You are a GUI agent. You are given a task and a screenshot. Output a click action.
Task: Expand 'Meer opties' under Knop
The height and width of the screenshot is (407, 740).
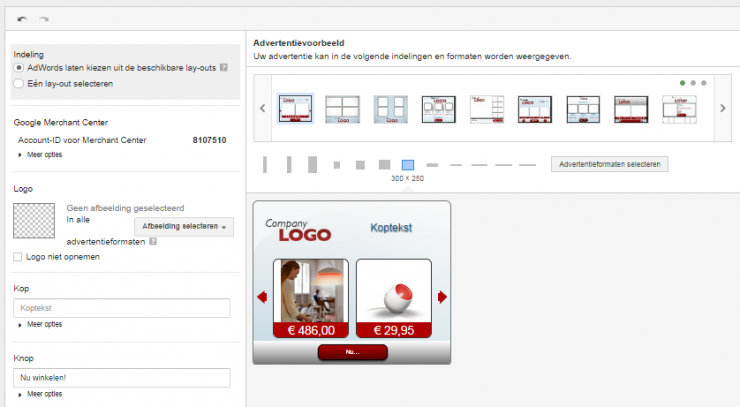point(44,395)
